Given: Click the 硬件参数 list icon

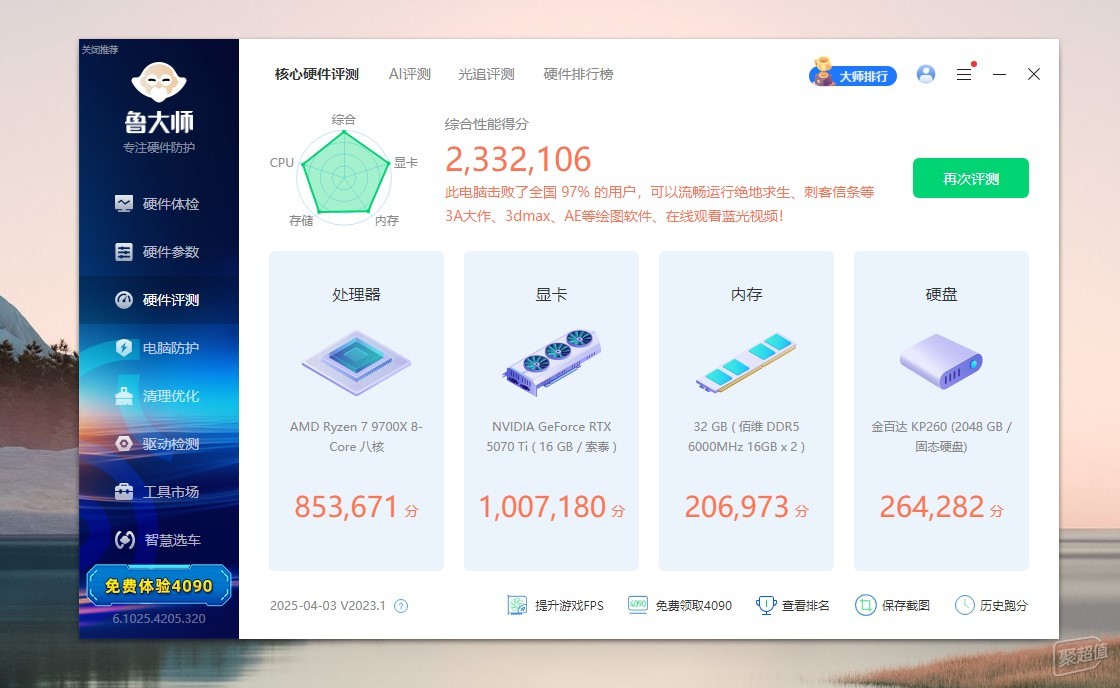Looking at the screenshot, I should (x=124, y=251).
